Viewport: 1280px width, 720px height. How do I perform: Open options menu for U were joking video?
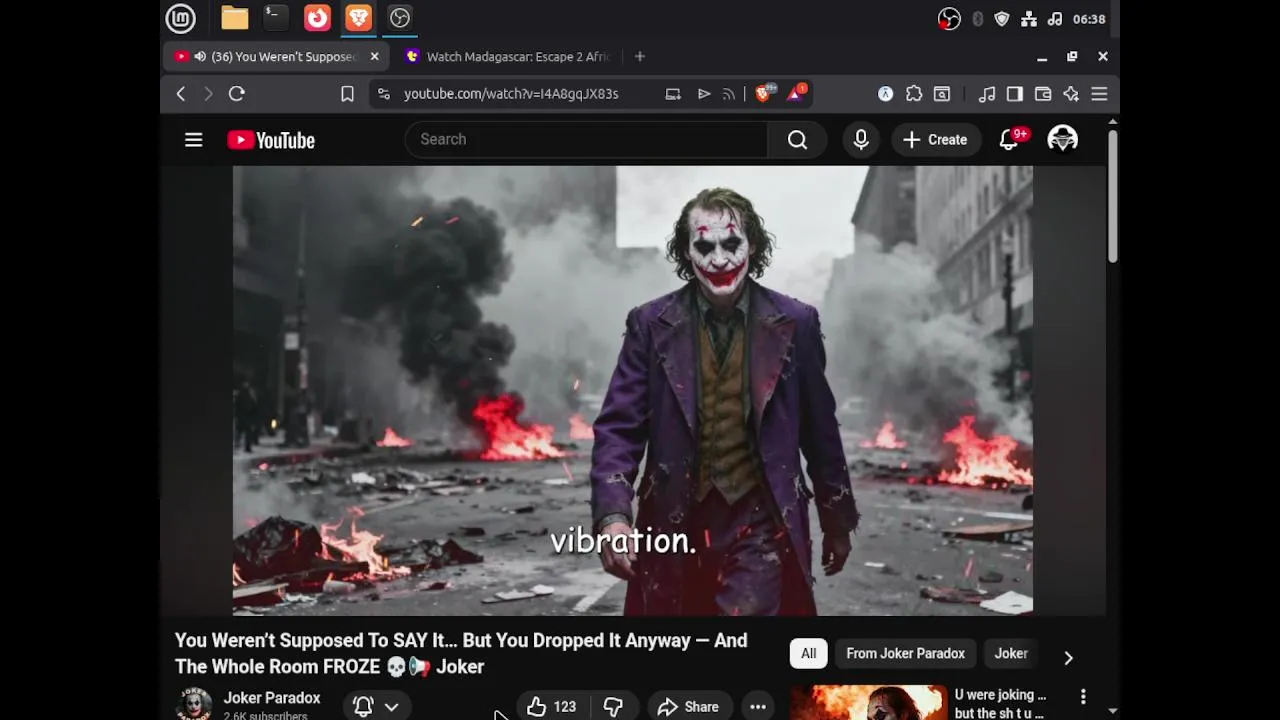[1083, 696]
